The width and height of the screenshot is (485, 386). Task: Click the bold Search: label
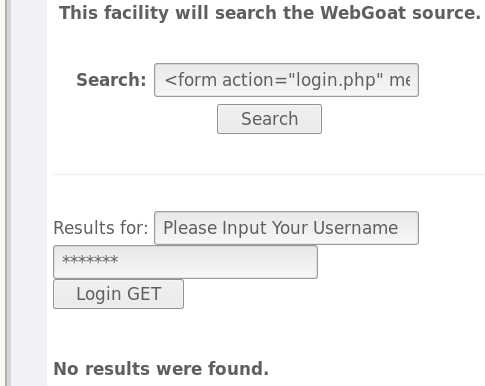click(x=111, y=80)
